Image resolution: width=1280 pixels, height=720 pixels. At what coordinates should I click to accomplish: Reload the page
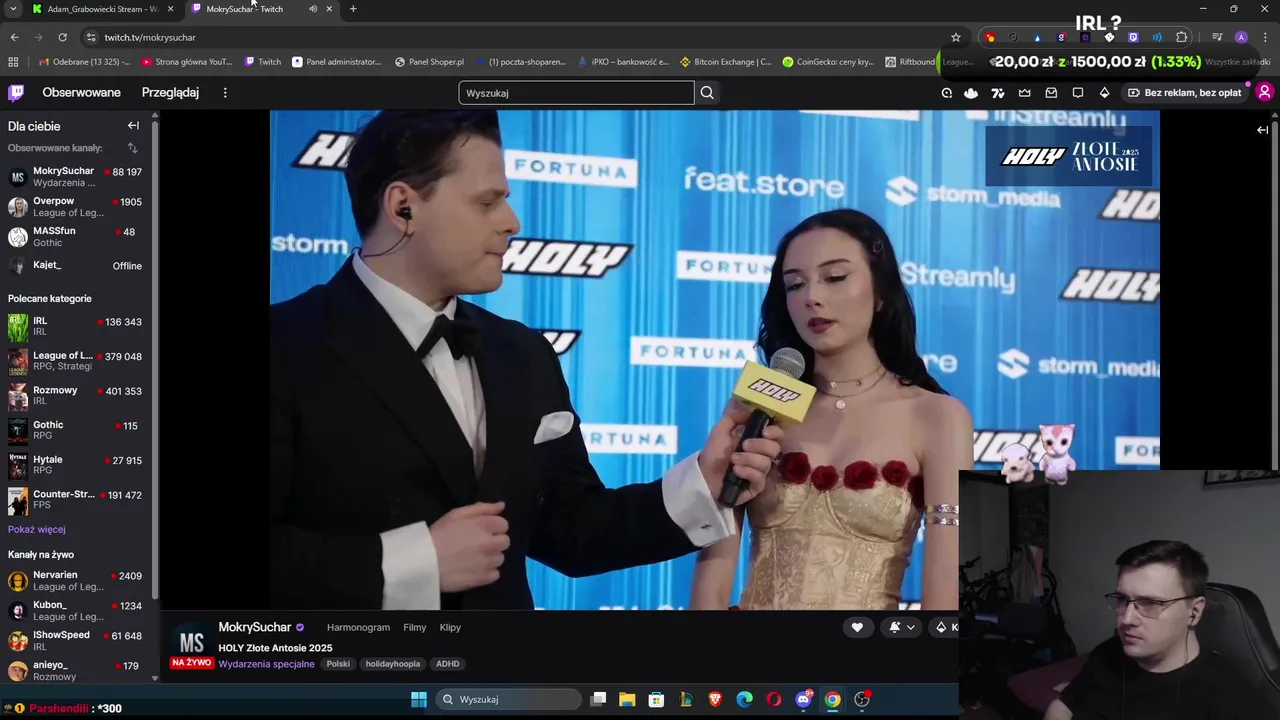(62, 37)
